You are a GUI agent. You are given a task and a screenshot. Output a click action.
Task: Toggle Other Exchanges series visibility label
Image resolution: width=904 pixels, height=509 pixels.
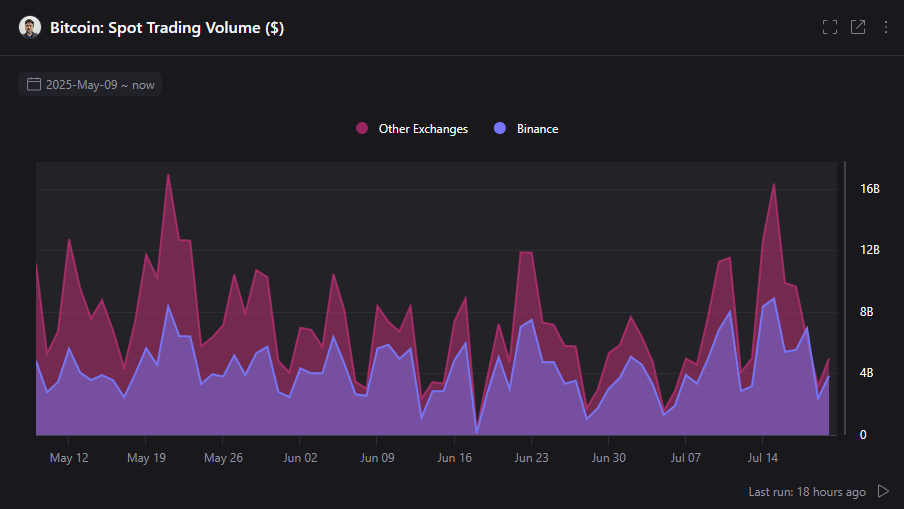pos(423,129)
